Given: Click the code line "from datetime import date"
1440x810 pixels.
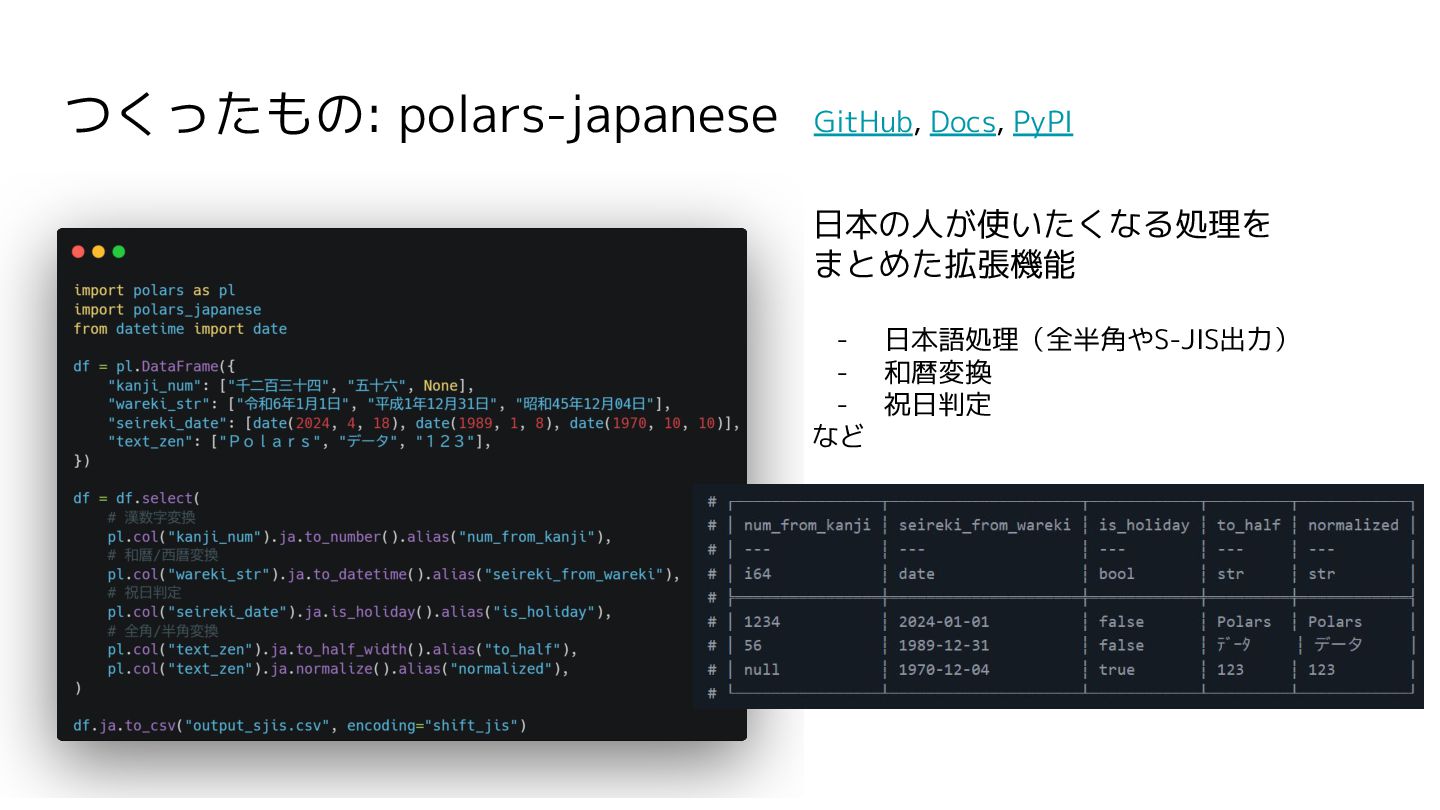Looking at the screenshot, I should (x=180, y=329).
